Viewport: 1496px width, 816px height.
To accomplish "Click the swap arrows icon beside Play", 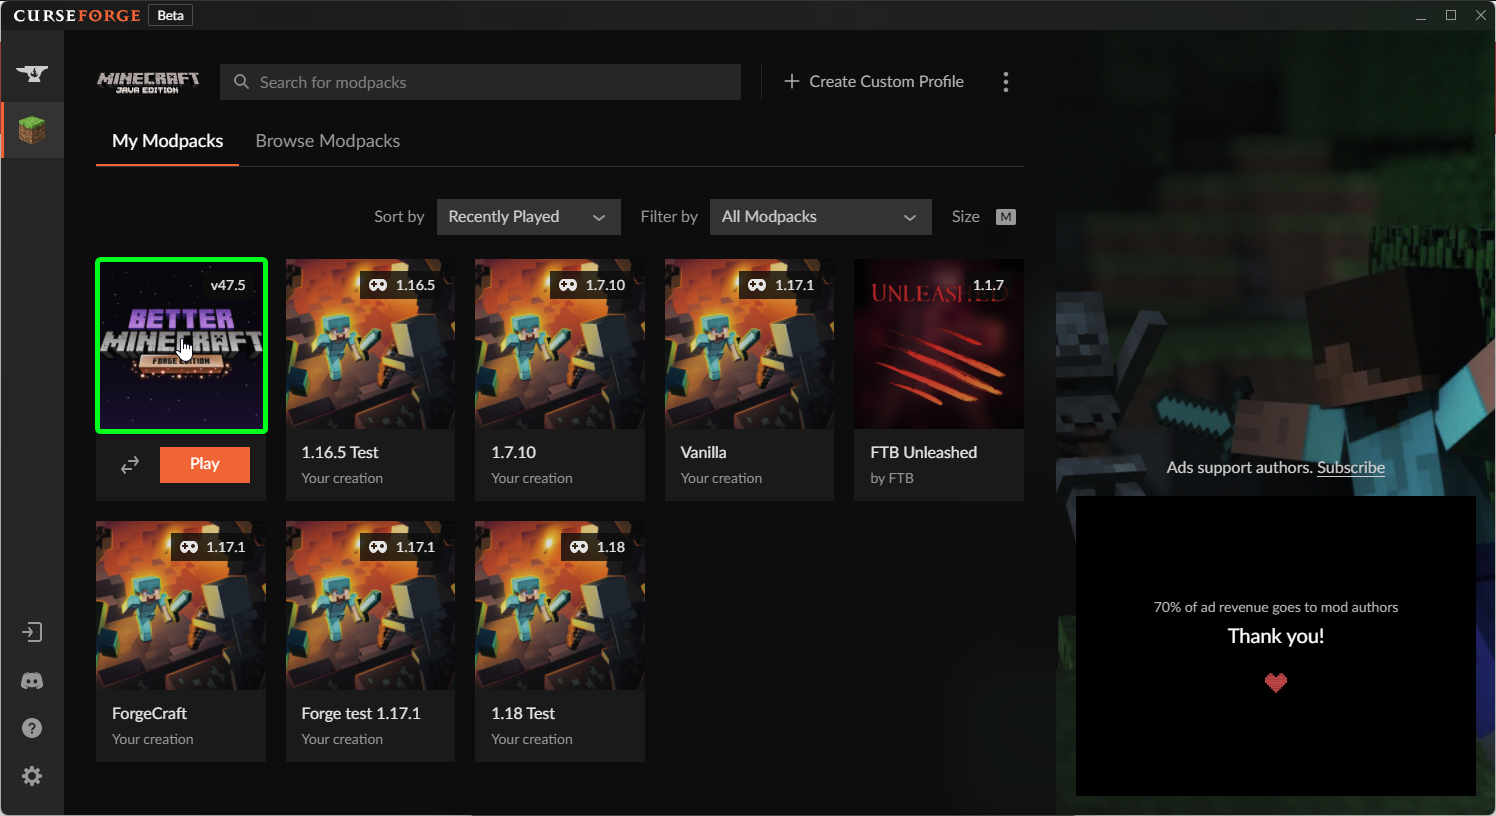I will coord(130,465).
